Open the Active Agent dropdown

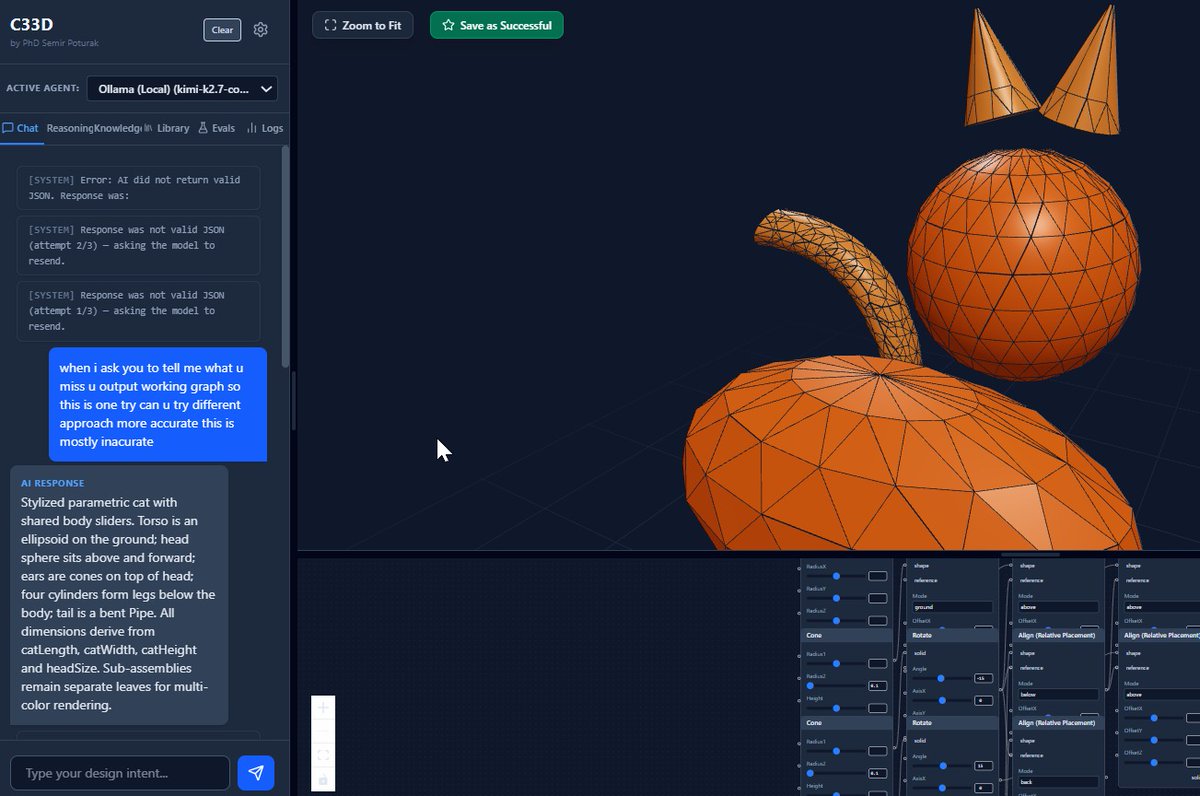[182, 89]
